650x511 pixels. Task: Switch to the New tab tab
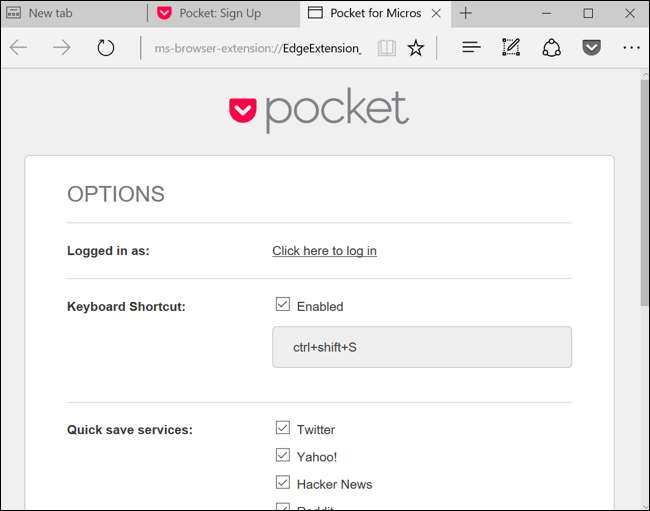coord(70,13)
